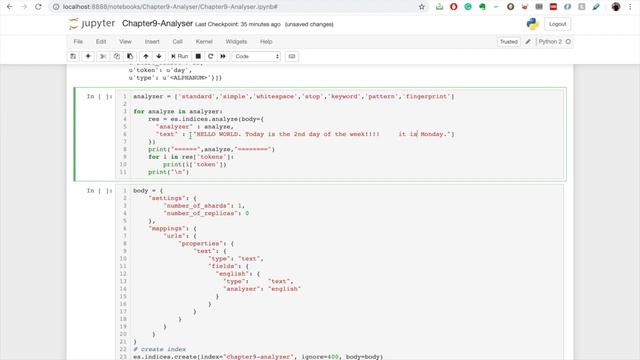The width and height of the screenshot is (640, 360).
Task: Click the analyzer list code line
Action: pyautogui.click(x=293, y=96)
